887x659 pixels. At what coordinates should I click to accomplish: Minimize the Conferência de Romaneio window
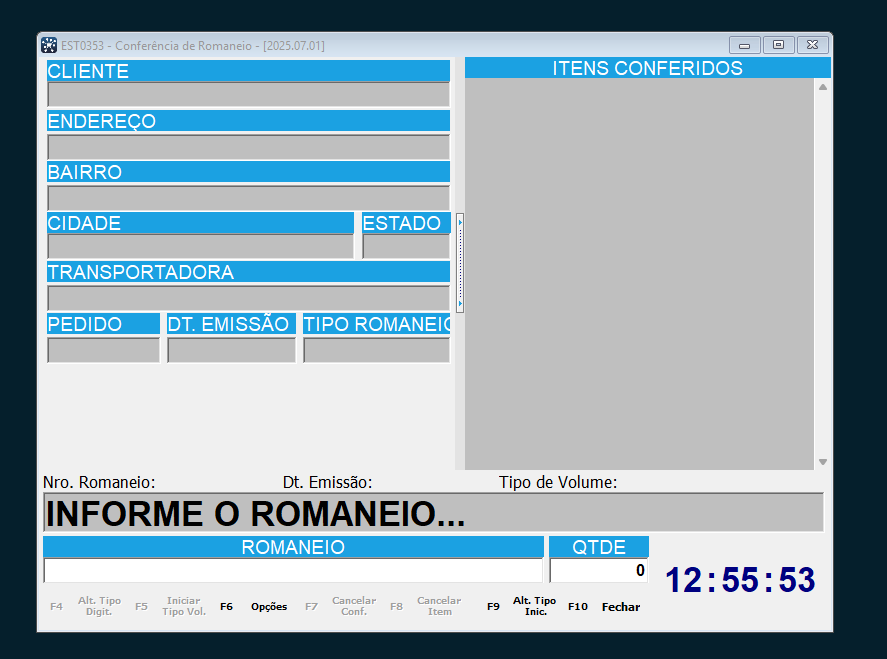[x=744, y=45]
